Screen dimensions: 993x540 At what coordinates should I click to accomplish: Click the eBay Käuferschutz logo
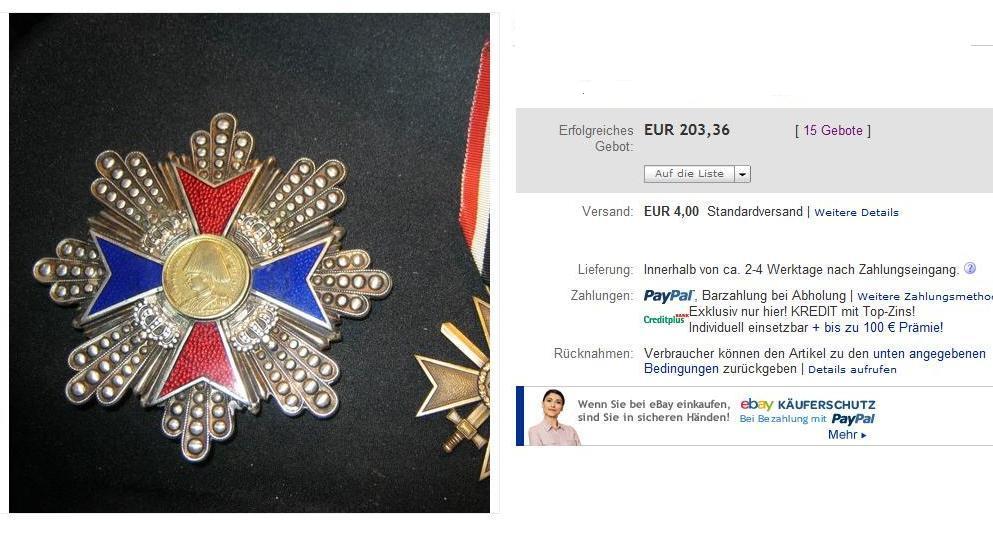[x=807, y=404]
